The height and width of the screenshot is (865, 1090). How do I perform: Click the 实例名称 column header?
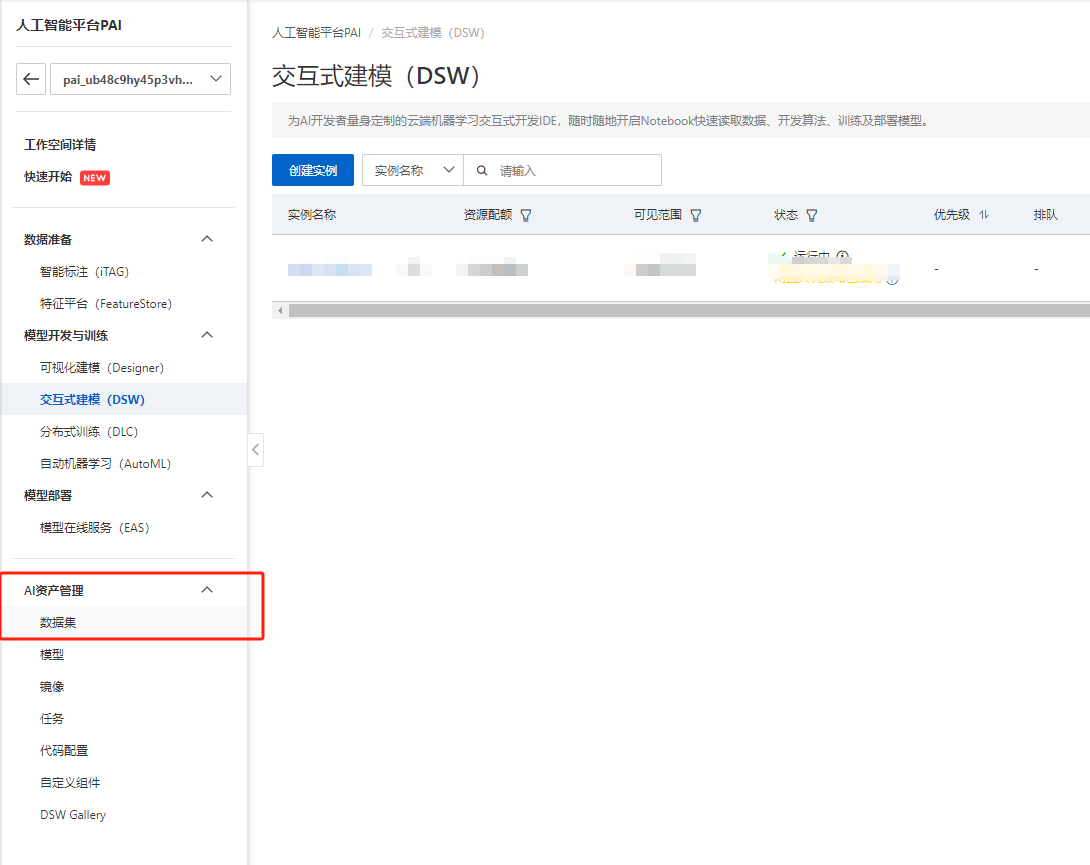coord(311,215)
